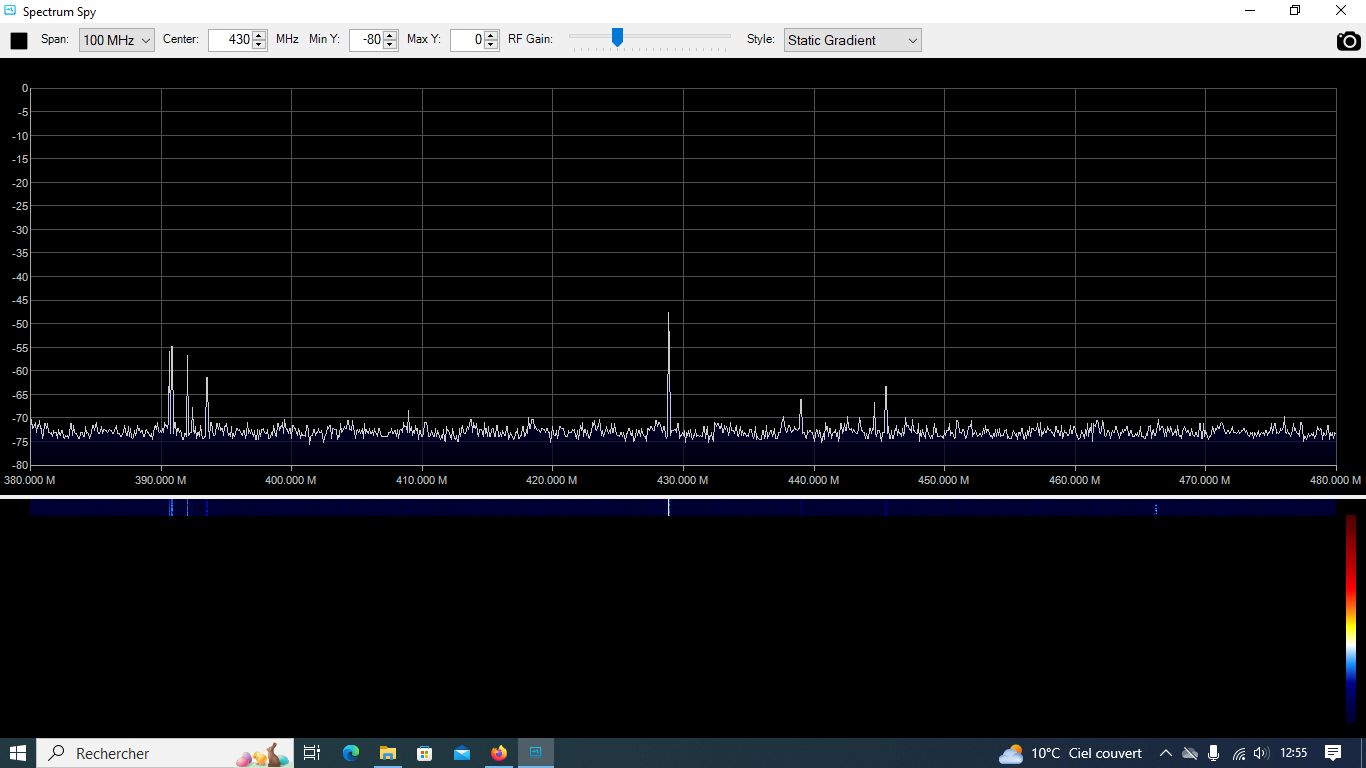Launch Firefox from the taskbar
The image size is (1366, 768).
point(498,753)
